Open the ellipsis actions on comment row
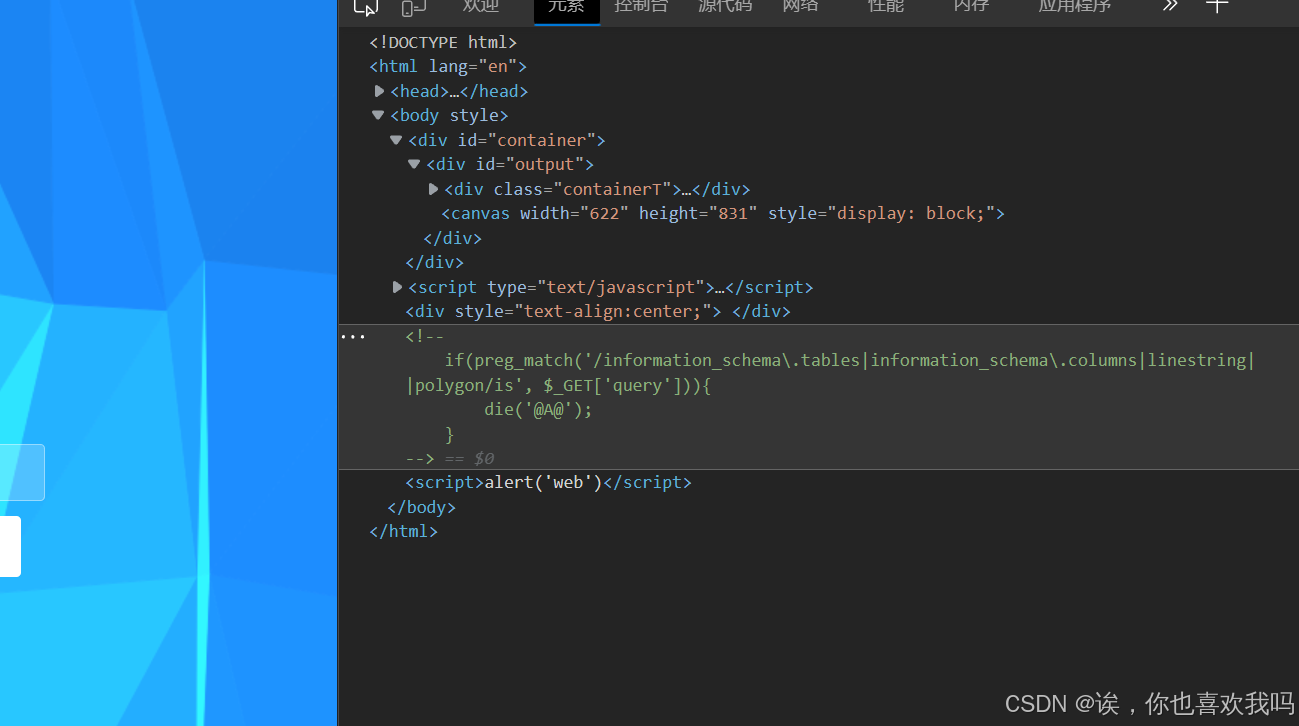Screen dimensions: 1299x726 pyautogui.click(x=352, y=337)
